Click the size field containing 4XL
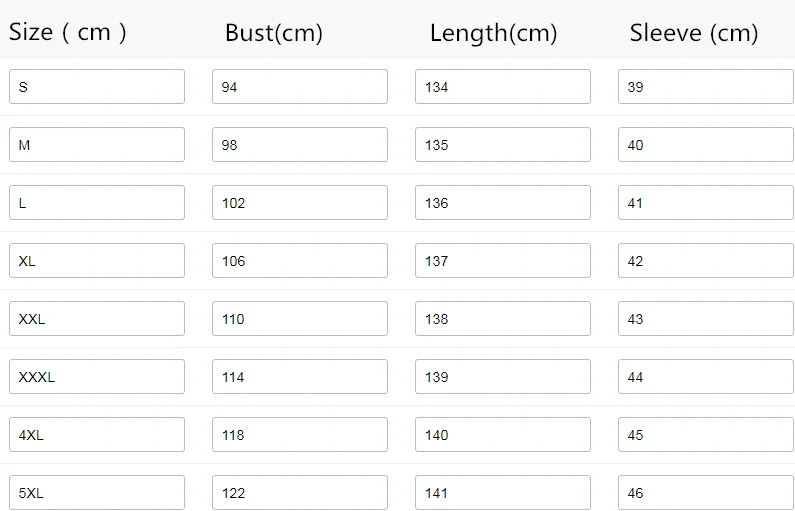Screen dimensions: 795x511 [x=97, y=434]
